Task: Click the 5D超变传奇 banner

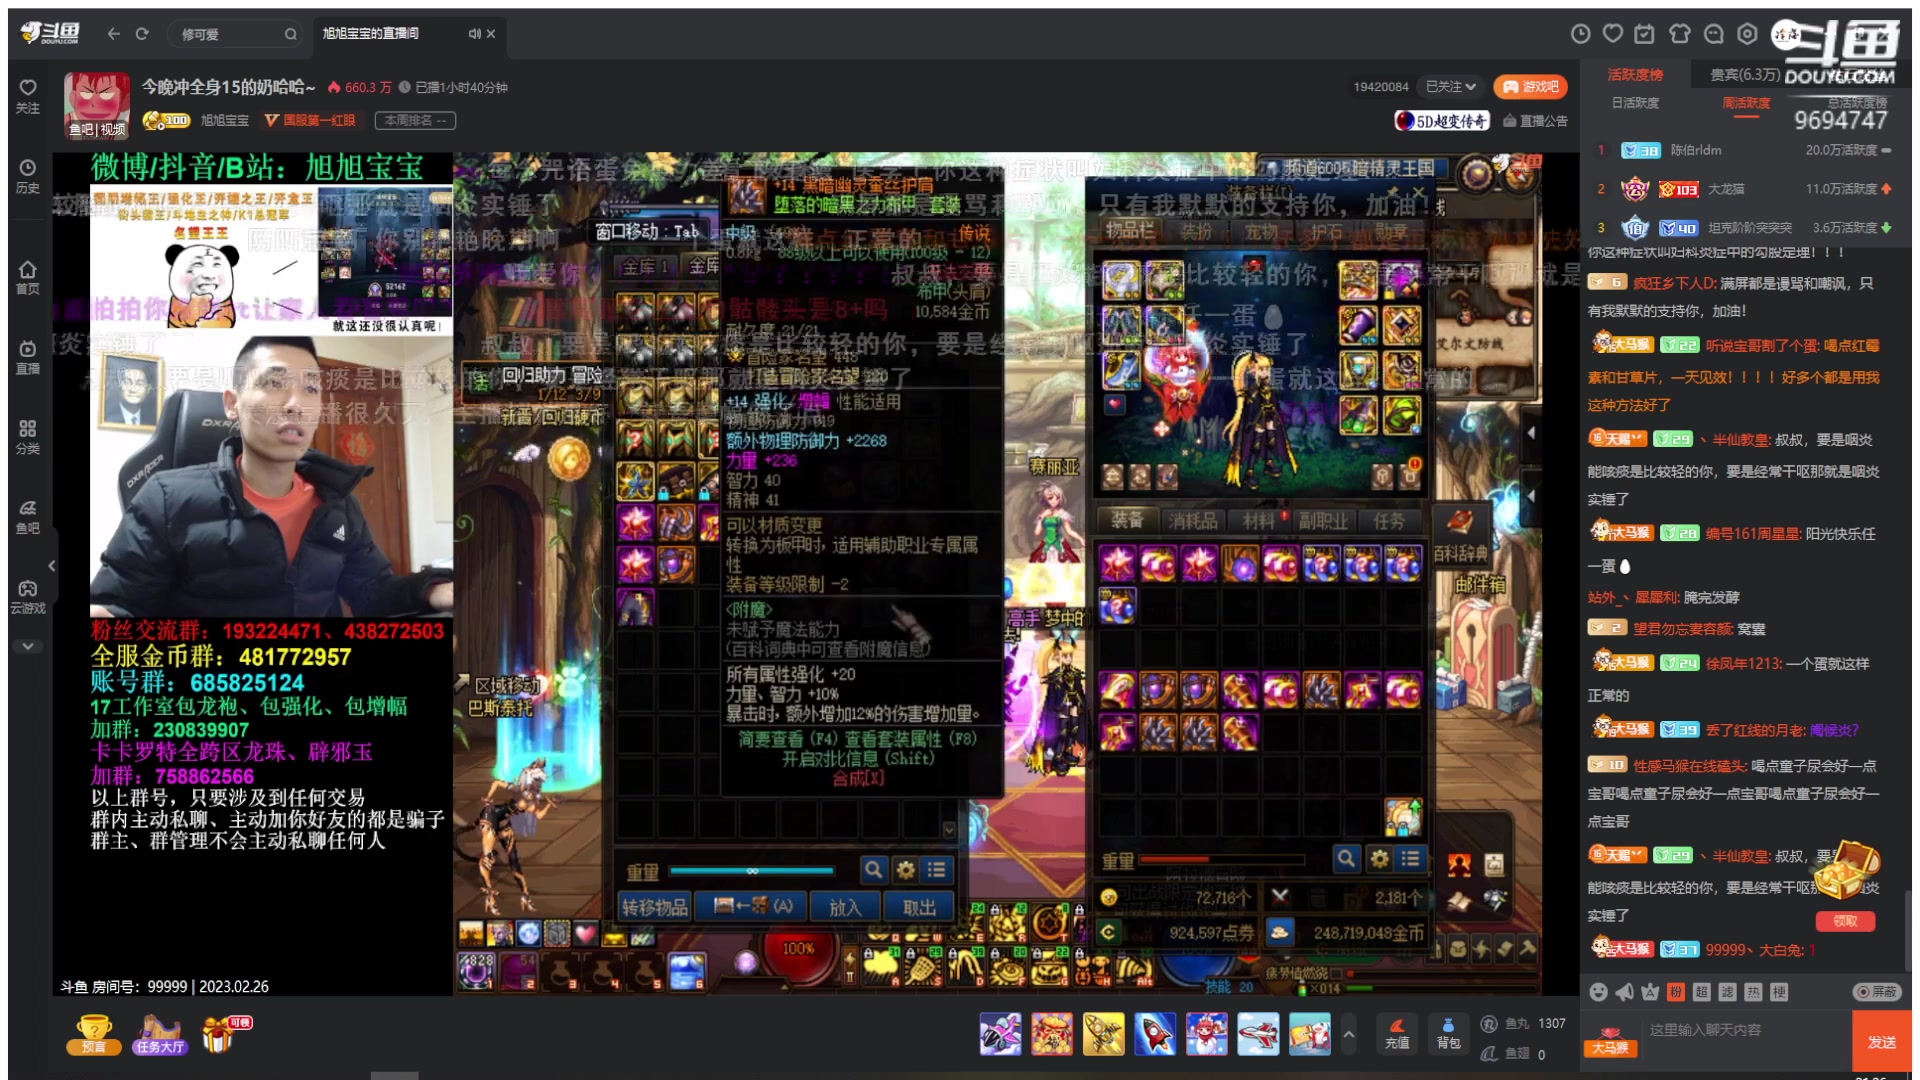Action: (x=1442, y=121)
